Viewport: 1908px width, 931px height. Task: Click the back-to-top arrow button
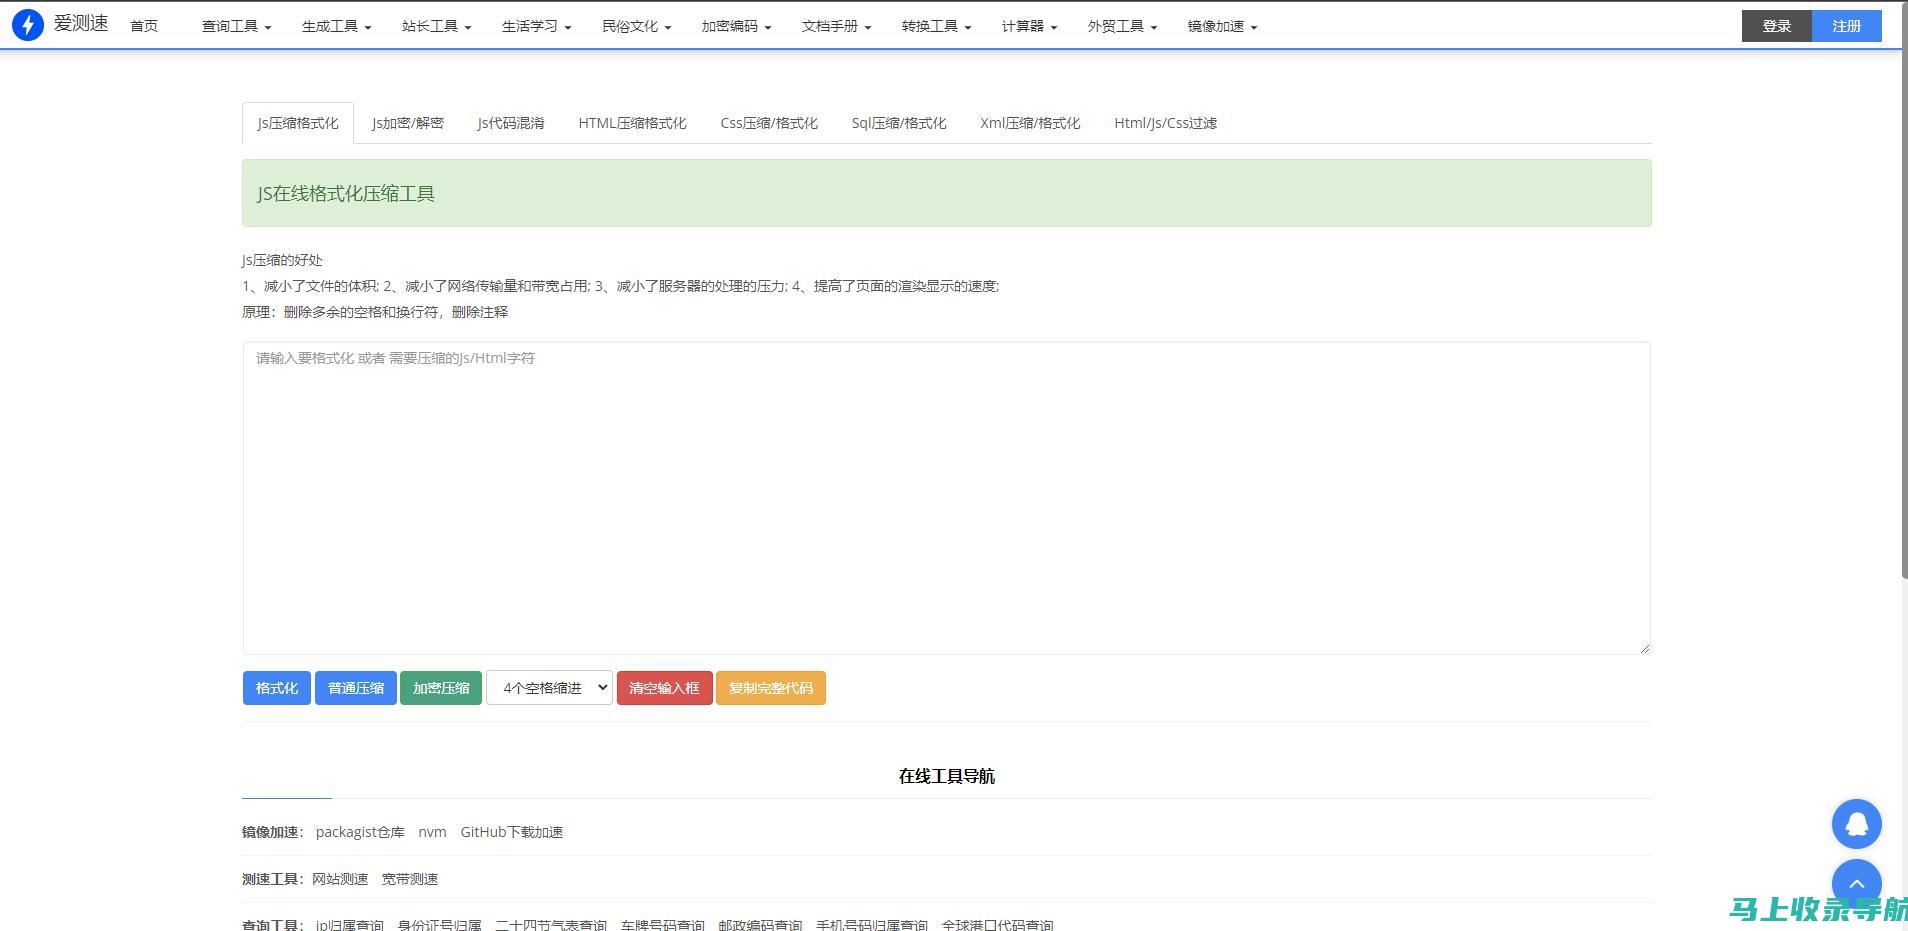(1856, 884)
